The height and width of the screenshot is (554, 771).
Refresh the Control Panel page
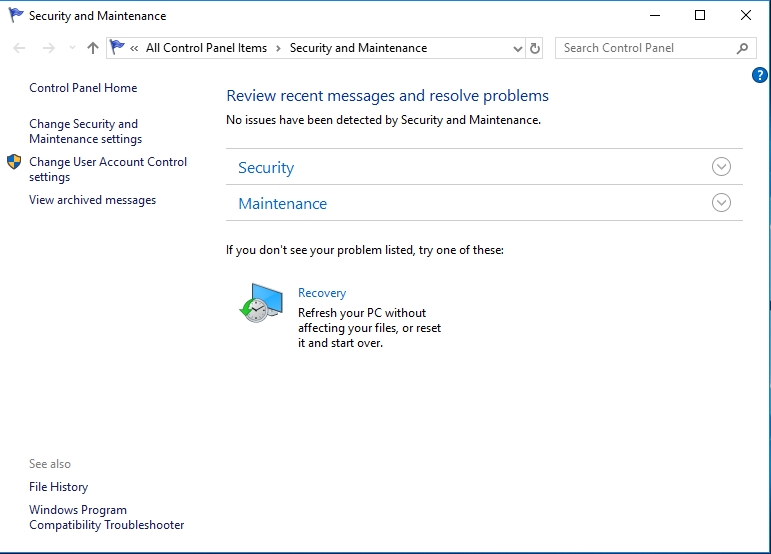coord(534,48)
